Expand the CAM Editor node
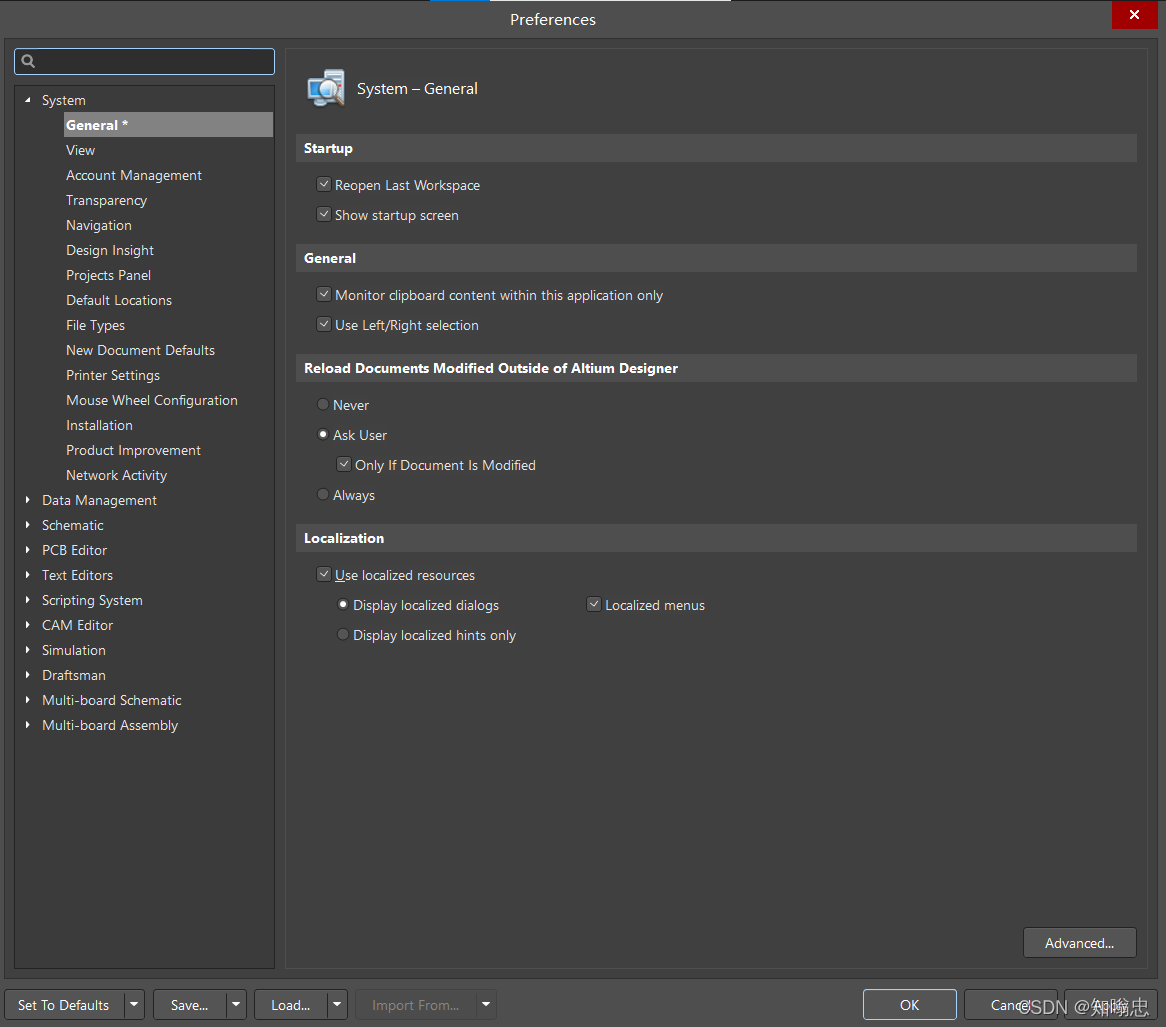 point(28,625)
